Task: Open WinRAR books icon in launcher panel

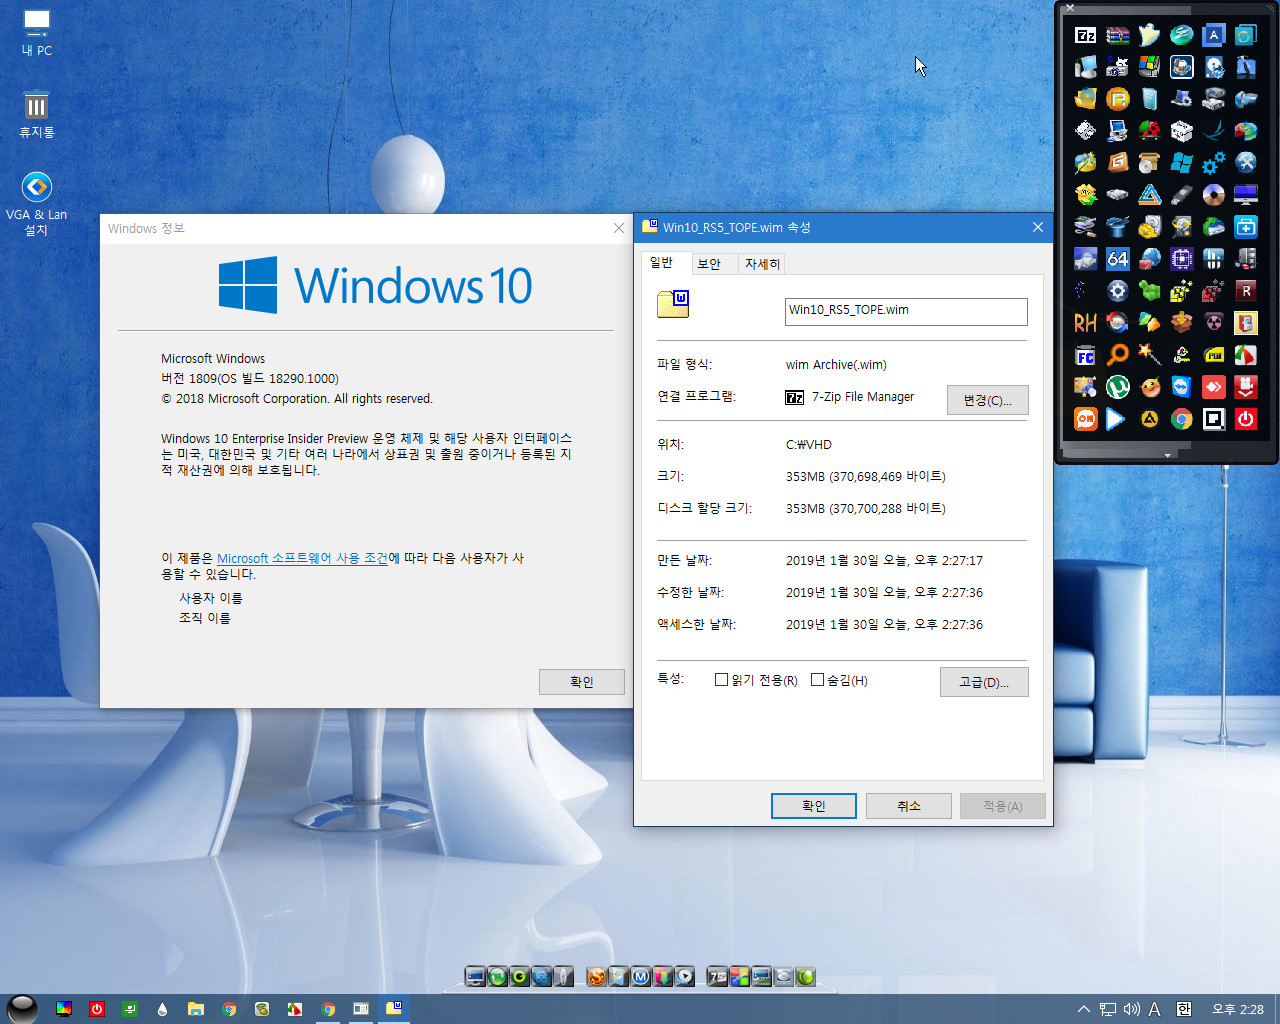Action: tap(1117, 35)
